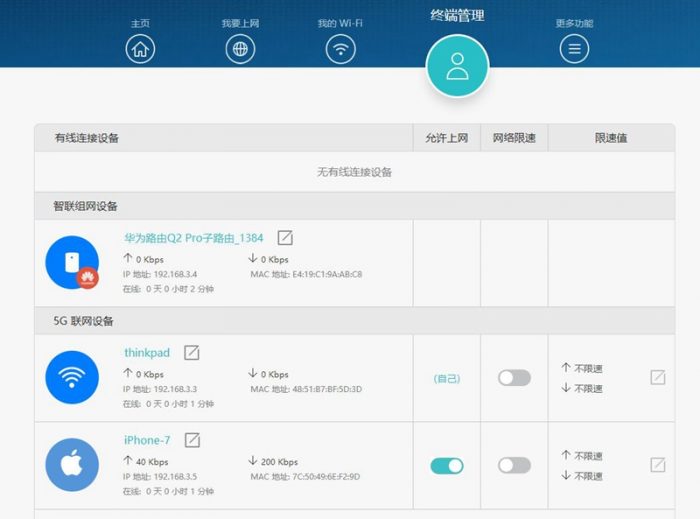
Task: Click the 我要上网 globe icon
Action: (x=240, y=48)
